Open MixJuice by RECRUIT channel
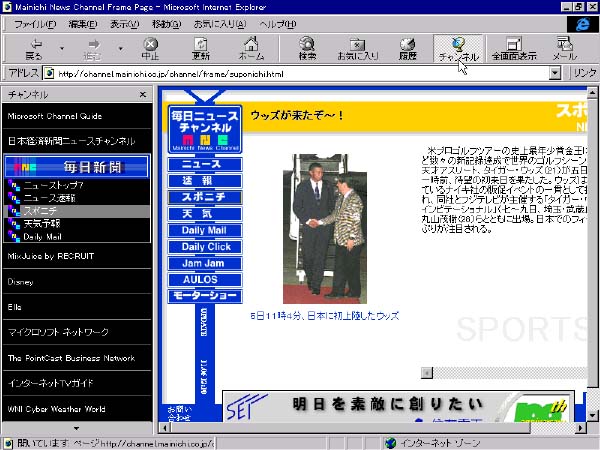Image resolution: width=600 pixels, height=450 pixels. click(77, 256)
